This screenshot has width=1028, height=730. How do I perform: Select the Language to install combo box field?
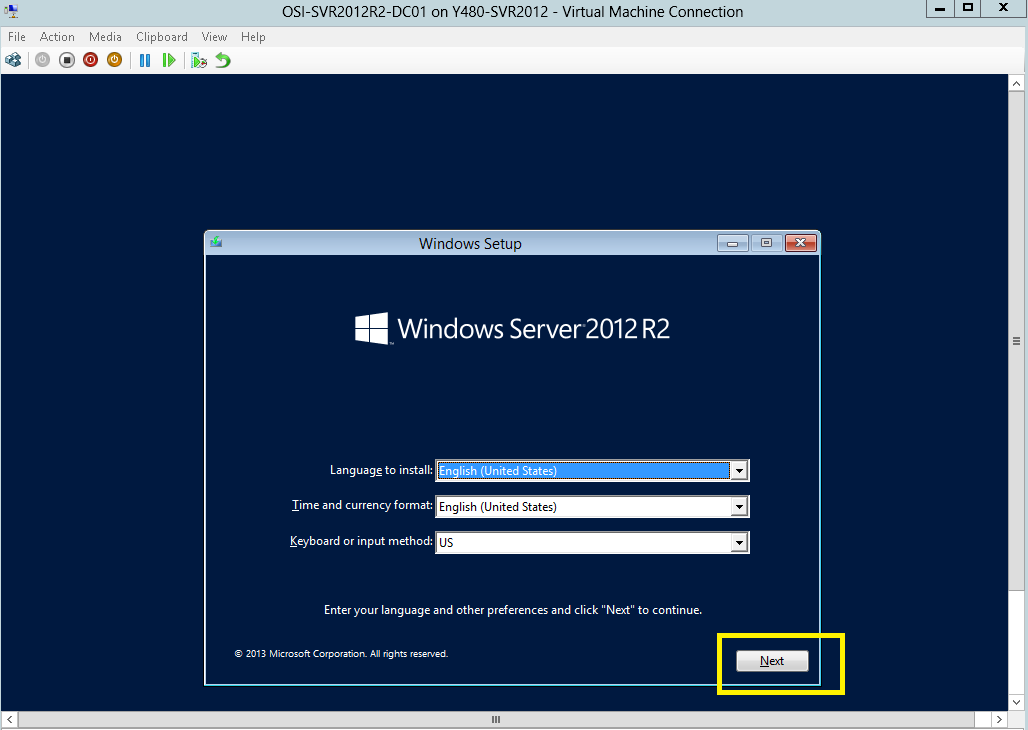click(592, 471)
